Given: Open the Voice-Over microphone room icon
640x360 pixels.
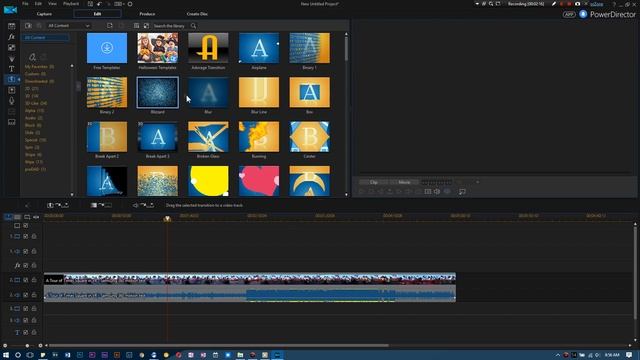Looking at the screenshot, I should 11,100.
